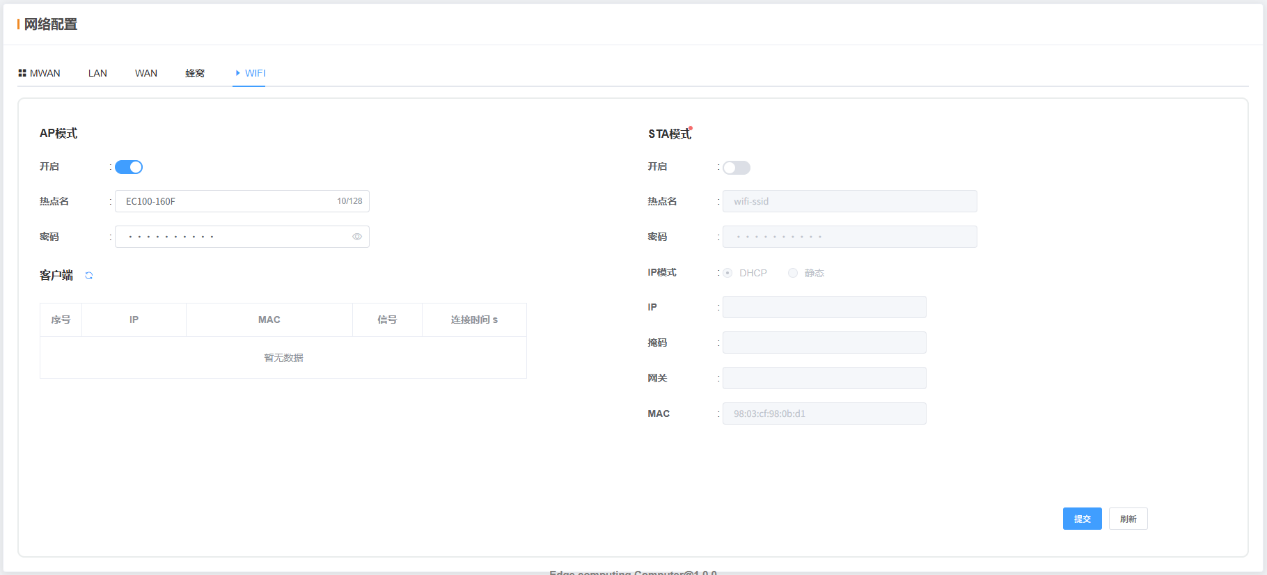Click the MAC column header in client table

(x=269, y=320)
